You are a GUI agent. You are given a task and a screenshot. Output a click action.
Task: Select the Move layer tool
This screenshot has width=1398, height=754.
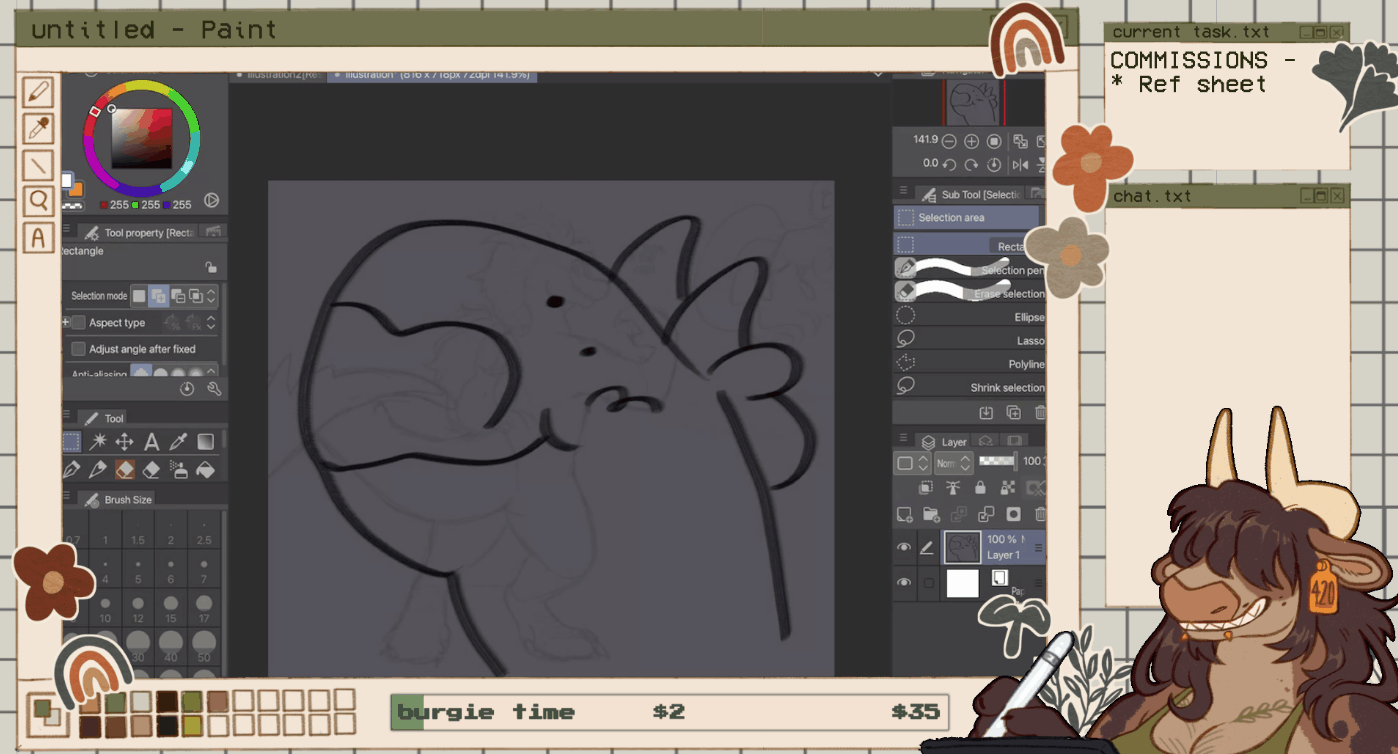pyautogui.click(x=124, y=442)
